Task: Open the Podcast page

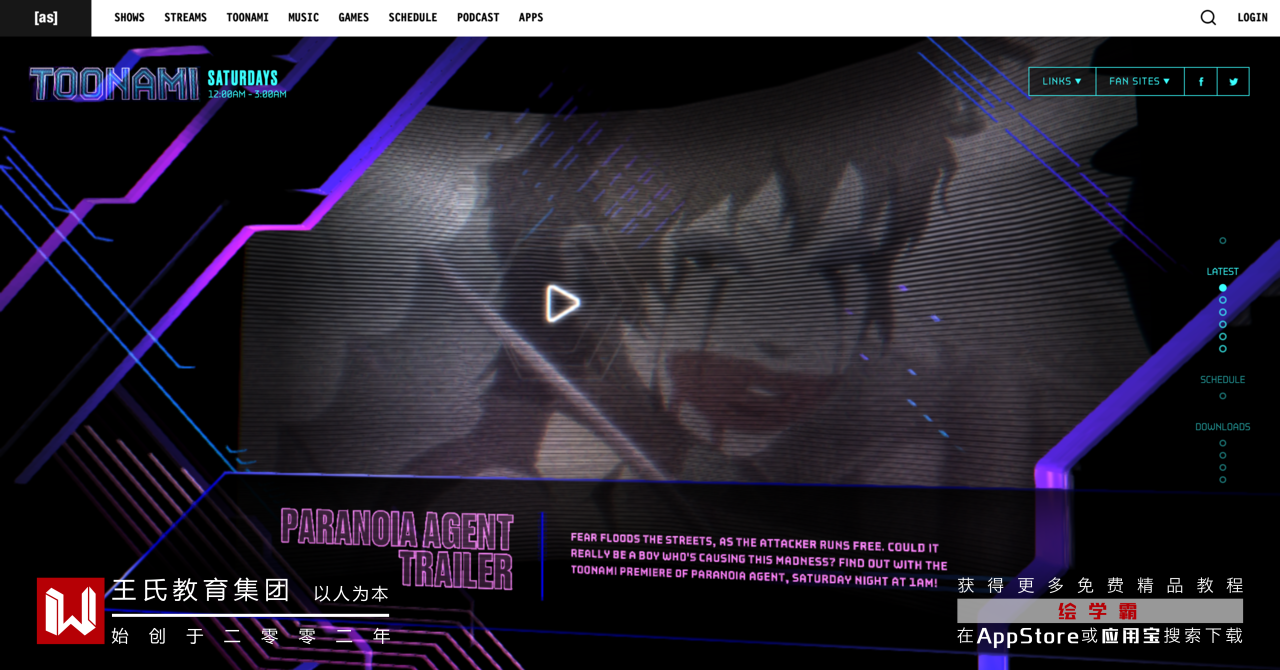Action: (478, 18)
